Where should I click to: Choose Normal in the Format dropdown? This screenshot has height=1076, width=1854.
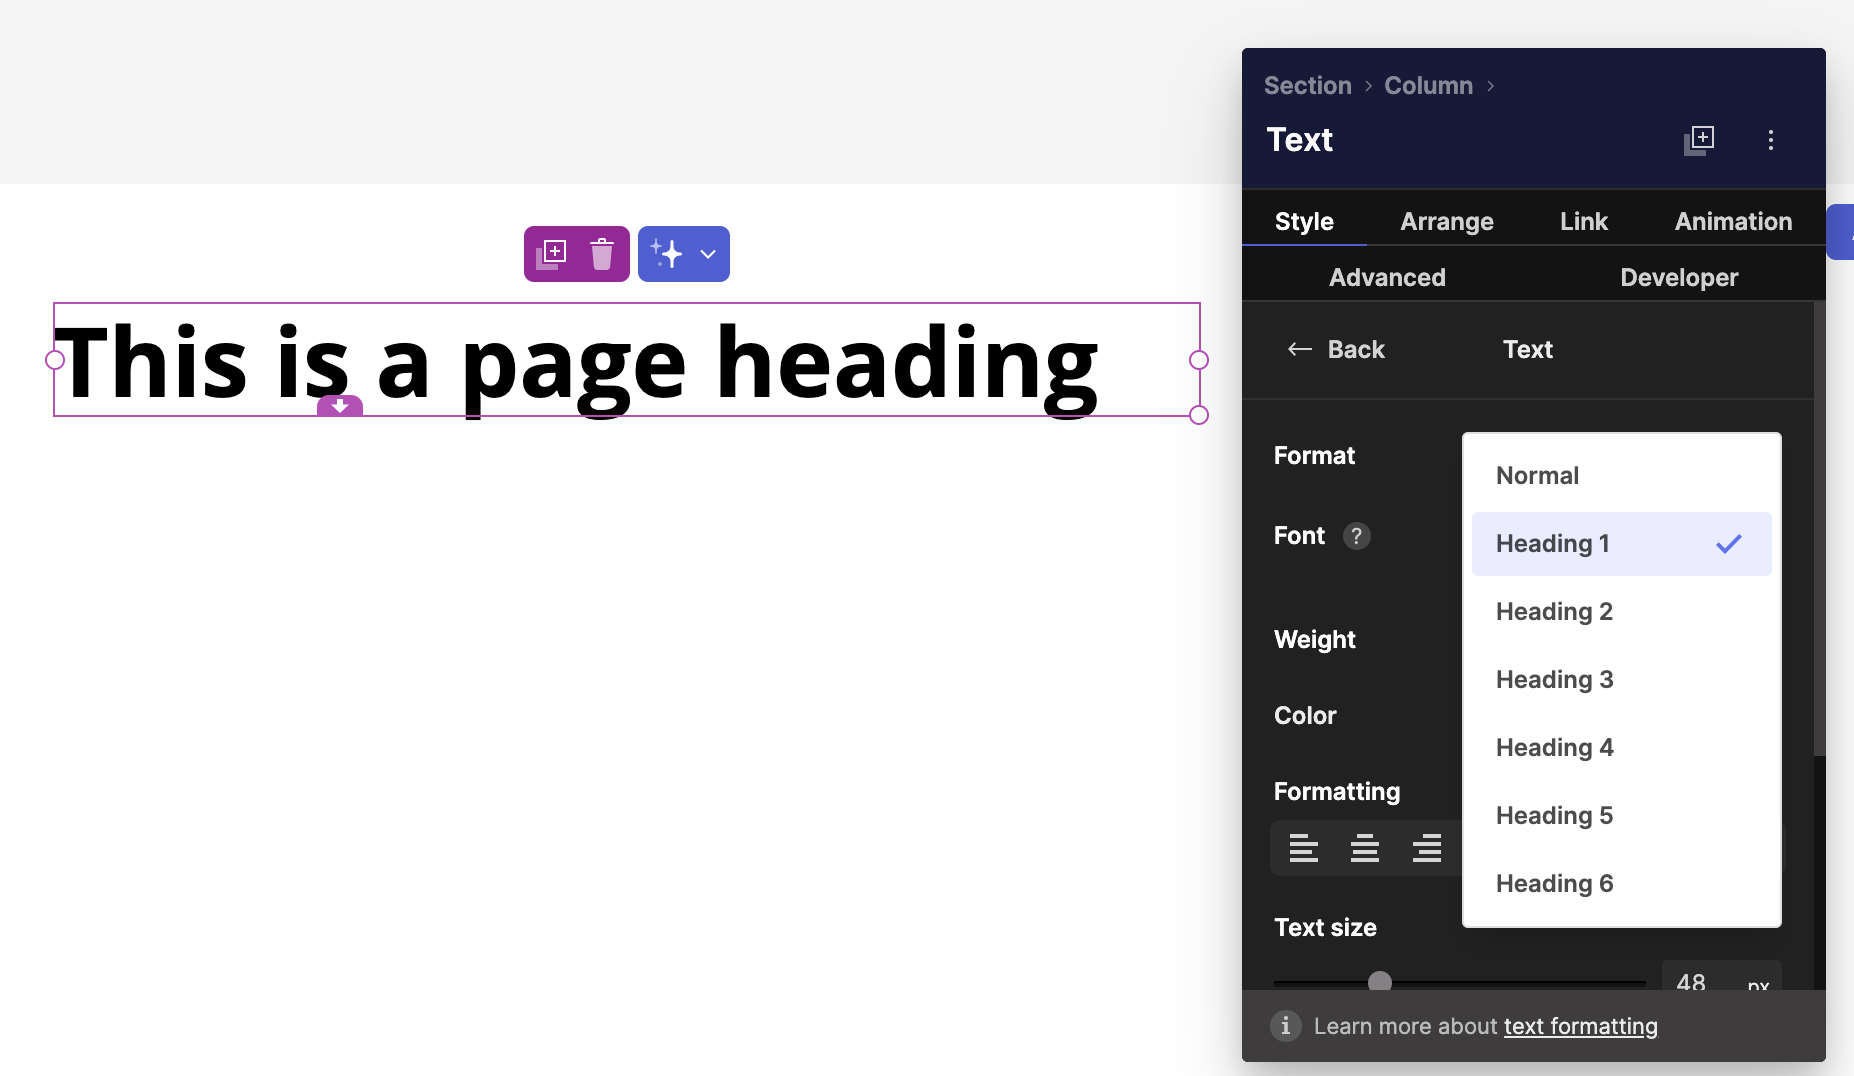1537,475
